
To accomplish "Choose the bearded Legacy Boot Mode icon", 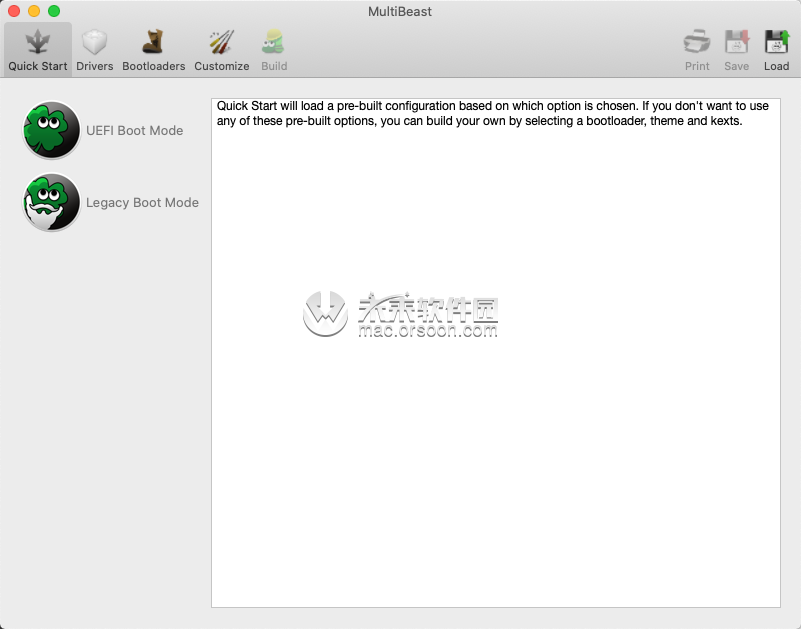I will pyautogui.click(x=52, y=202).
